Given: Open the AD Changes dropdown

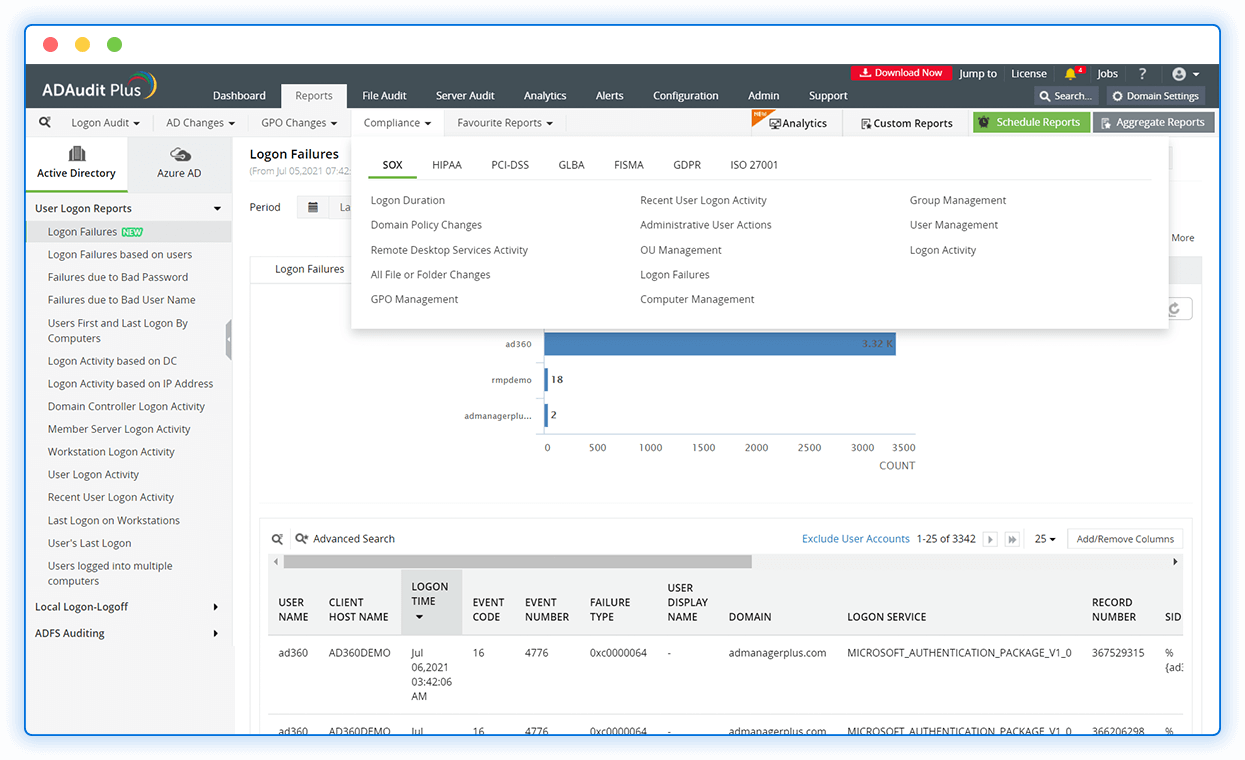Looking at the screenshot, I should tap(200, 123).
